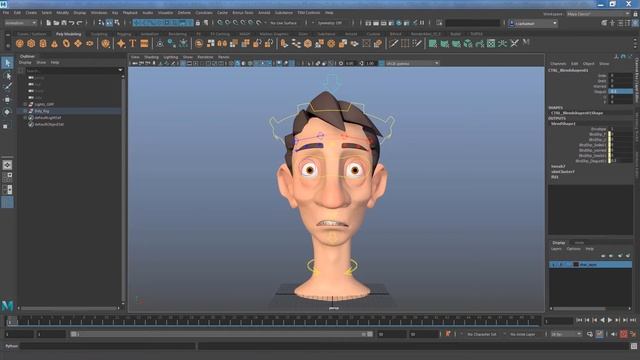640x360 pixels.
Task: Open the frame rate fps dropdown
Action: tap(566, 334)
